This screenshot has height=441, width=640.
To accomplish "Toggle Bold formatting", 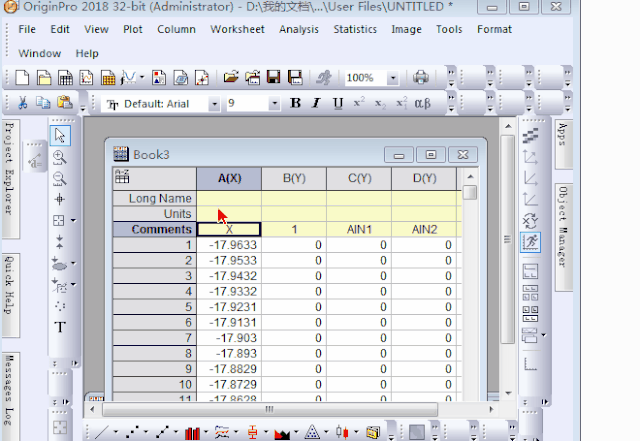I will [296, 103].
